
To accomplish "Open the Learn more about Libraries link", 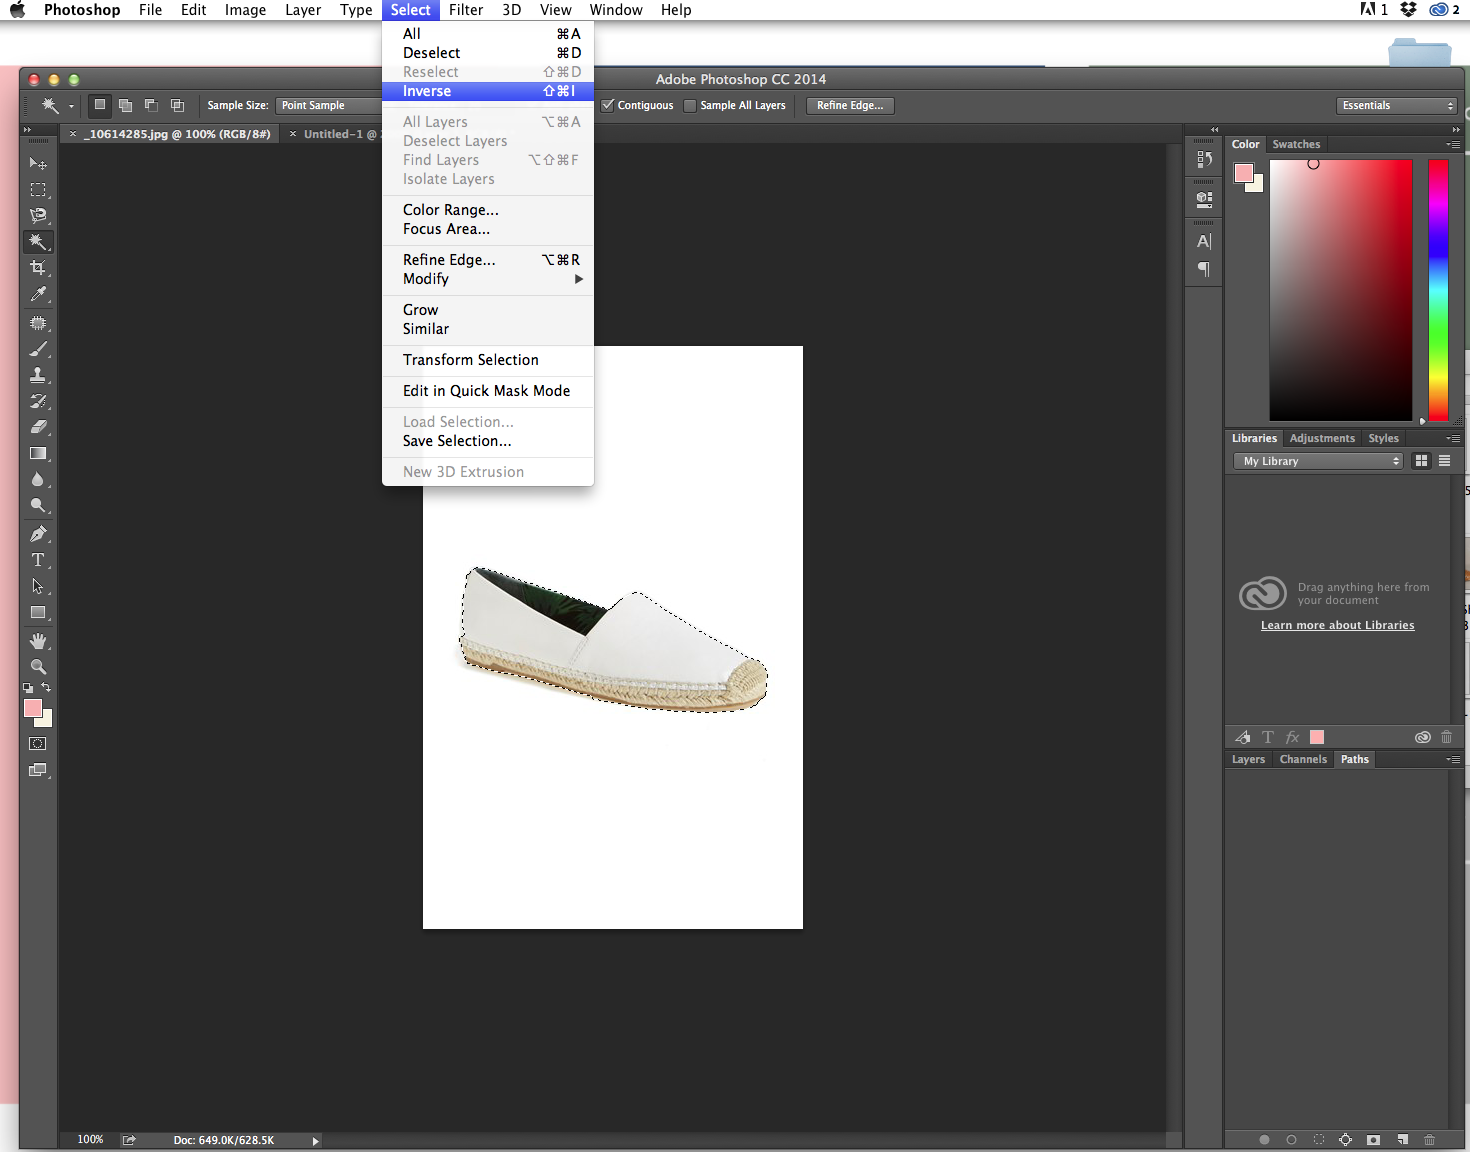I will pos(1337,625).
